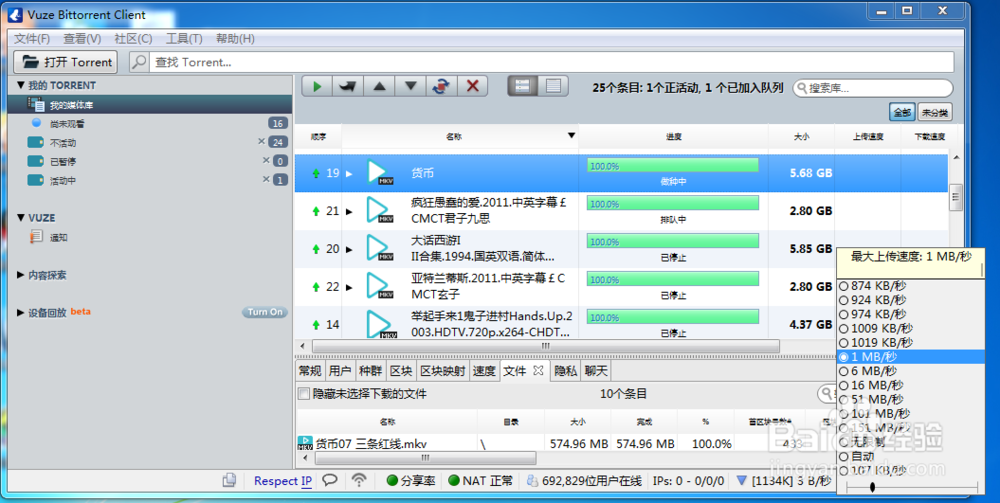This screenshot has width=1000, height=503.
Task: Switch to the 区块映射 tab
Action: point(443,370)
